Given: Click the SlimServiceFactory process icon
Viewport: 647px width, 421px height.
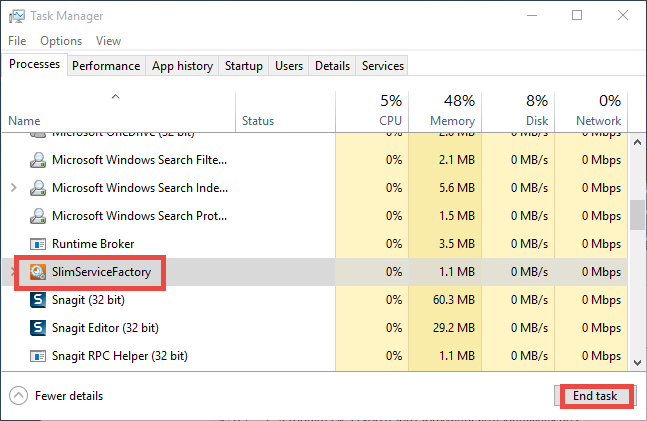Looking at the screenshot, I should (x=38, y=272).
